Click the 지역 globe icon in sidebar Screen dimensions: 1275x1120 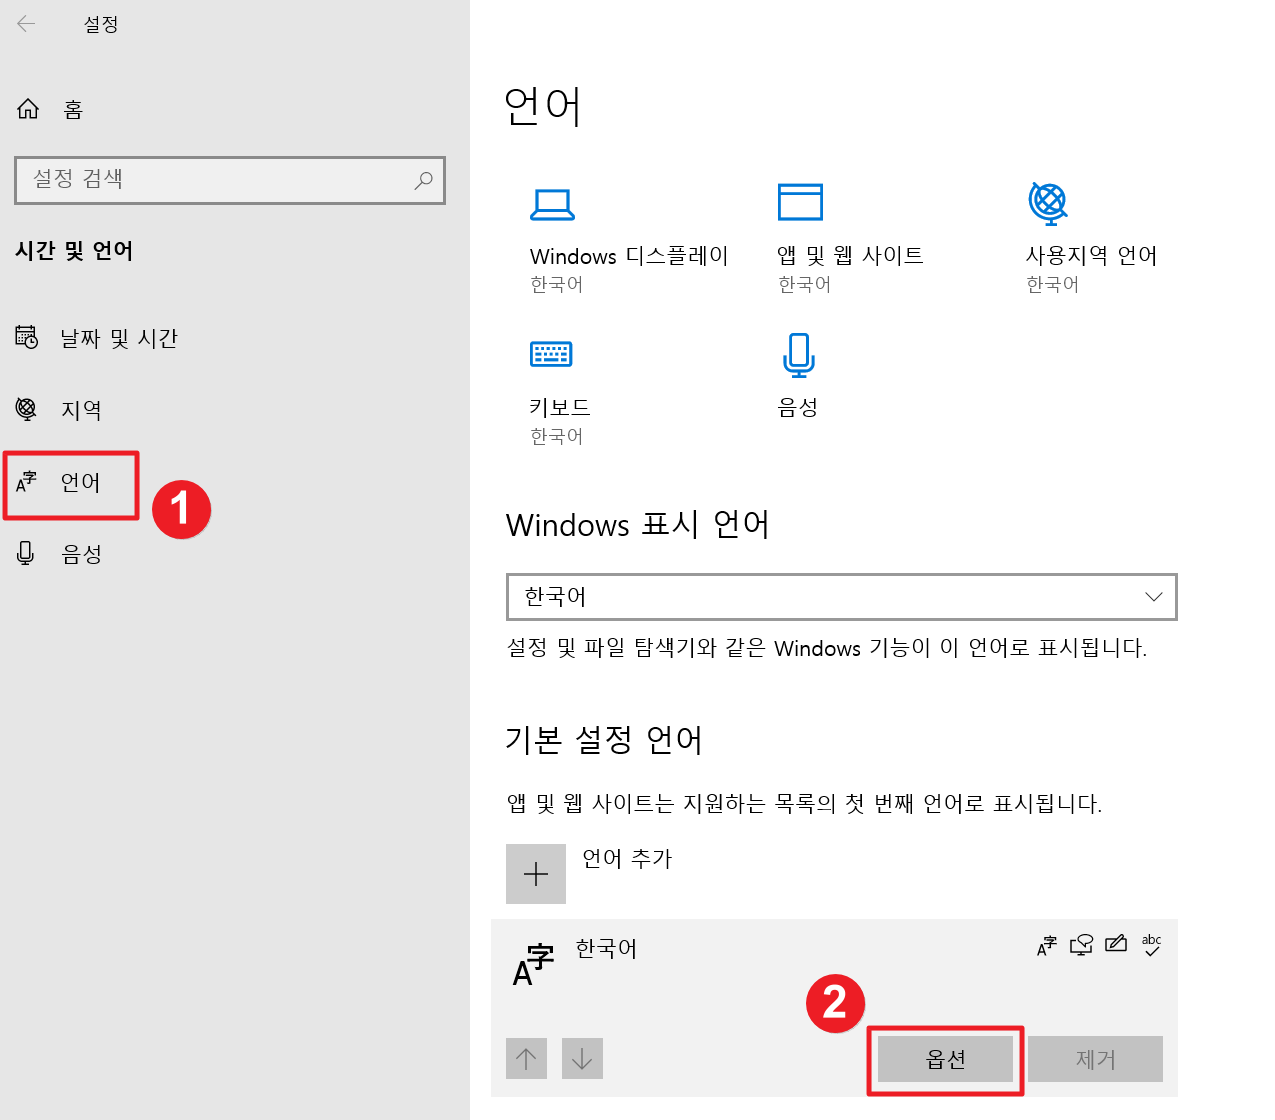click(26, 409)
